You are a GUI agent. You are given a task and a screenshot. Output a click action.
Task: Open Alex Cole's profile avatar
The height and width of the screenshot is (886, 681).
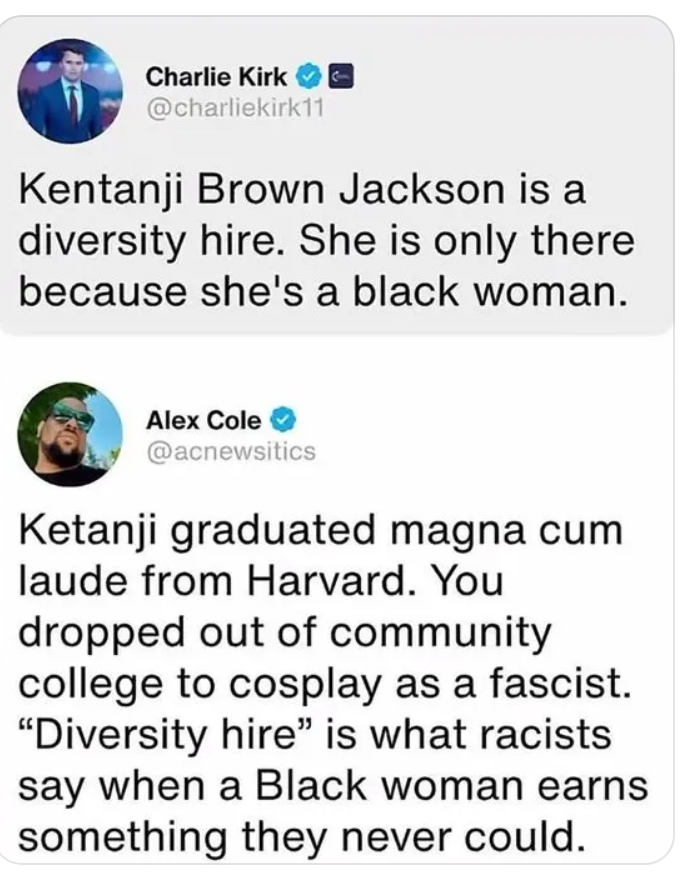[70, 434]
